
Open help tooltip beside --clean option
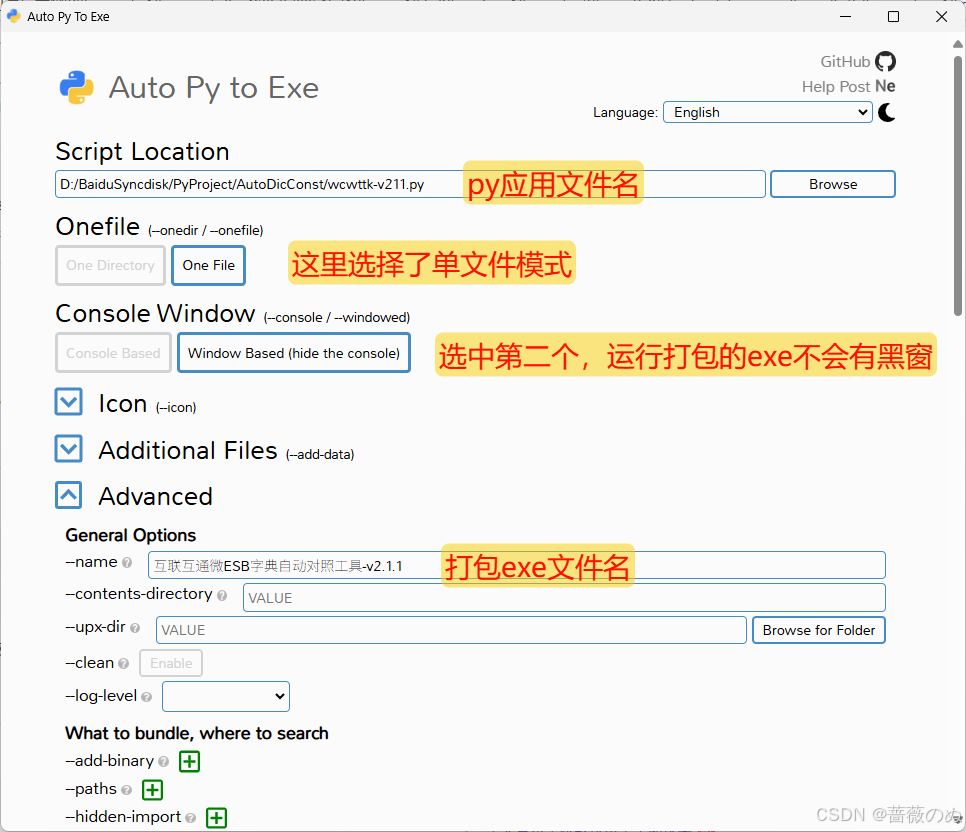123,663
